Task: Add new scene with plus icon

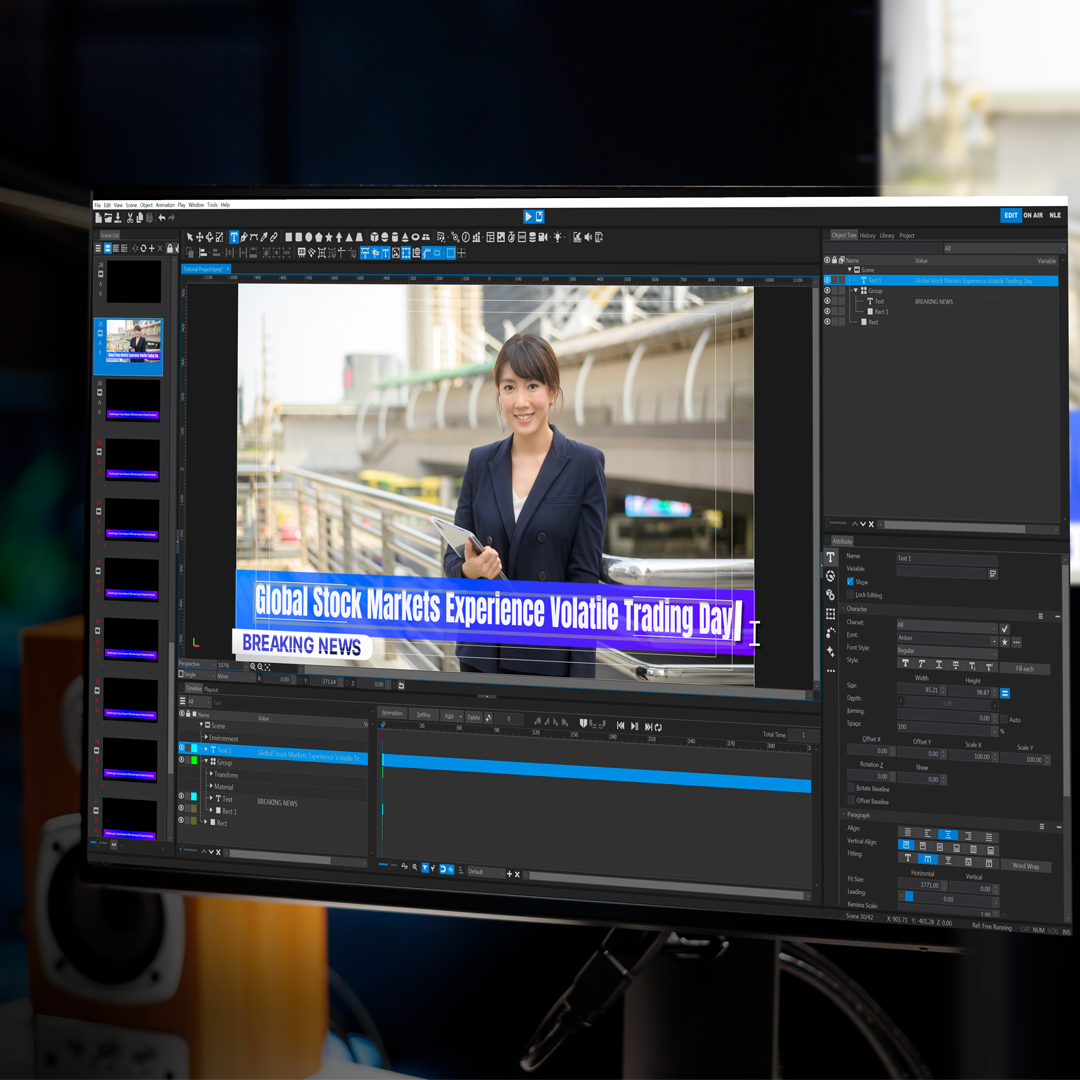Action: tap(152, 248)
